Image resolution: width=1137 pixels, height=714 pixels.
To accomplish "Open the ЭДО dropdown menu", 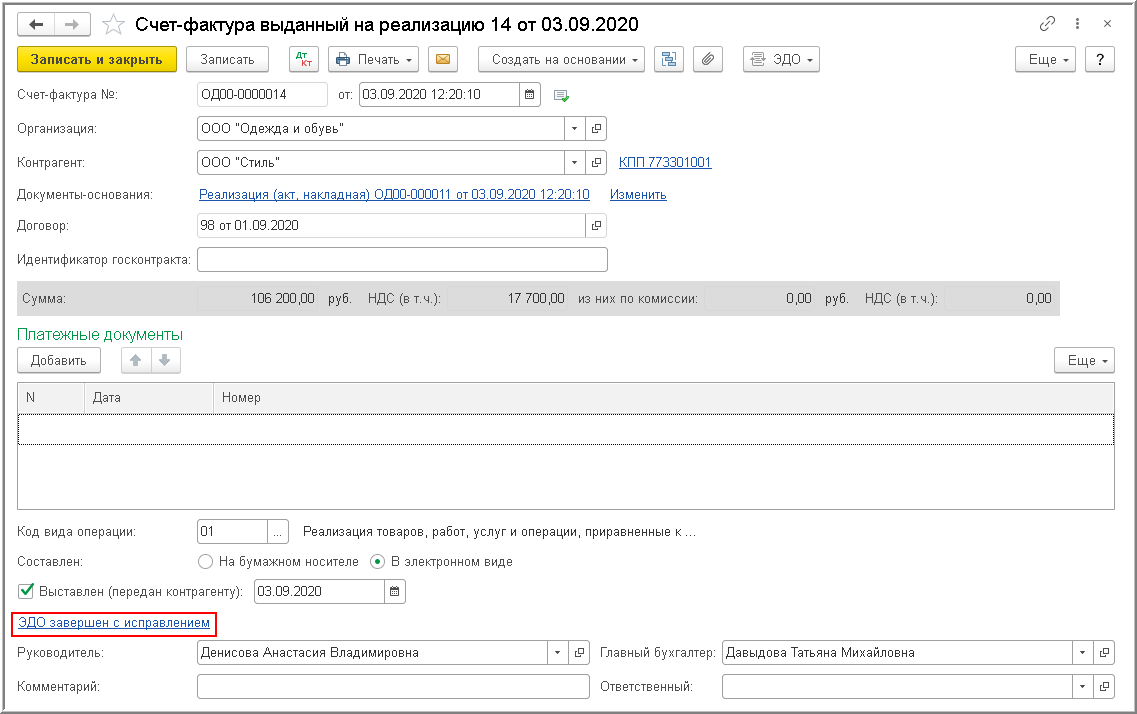I will (781, 59).
